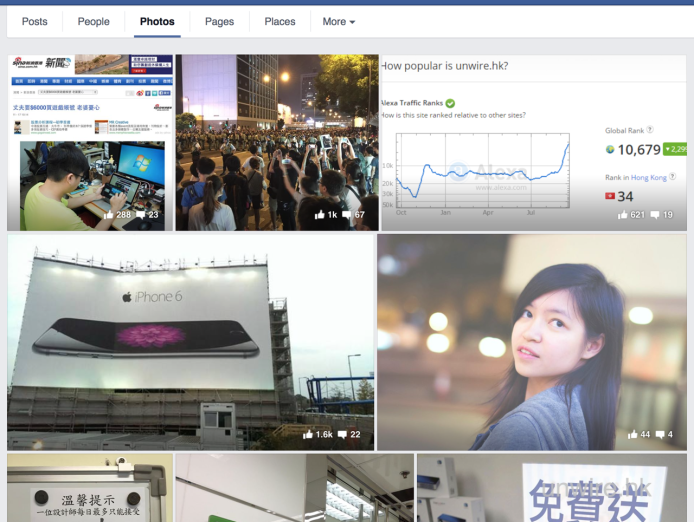The width and height of the screenshot is (694, 522).
Task: Click the like icon showing 621
Action: point(623,215)
